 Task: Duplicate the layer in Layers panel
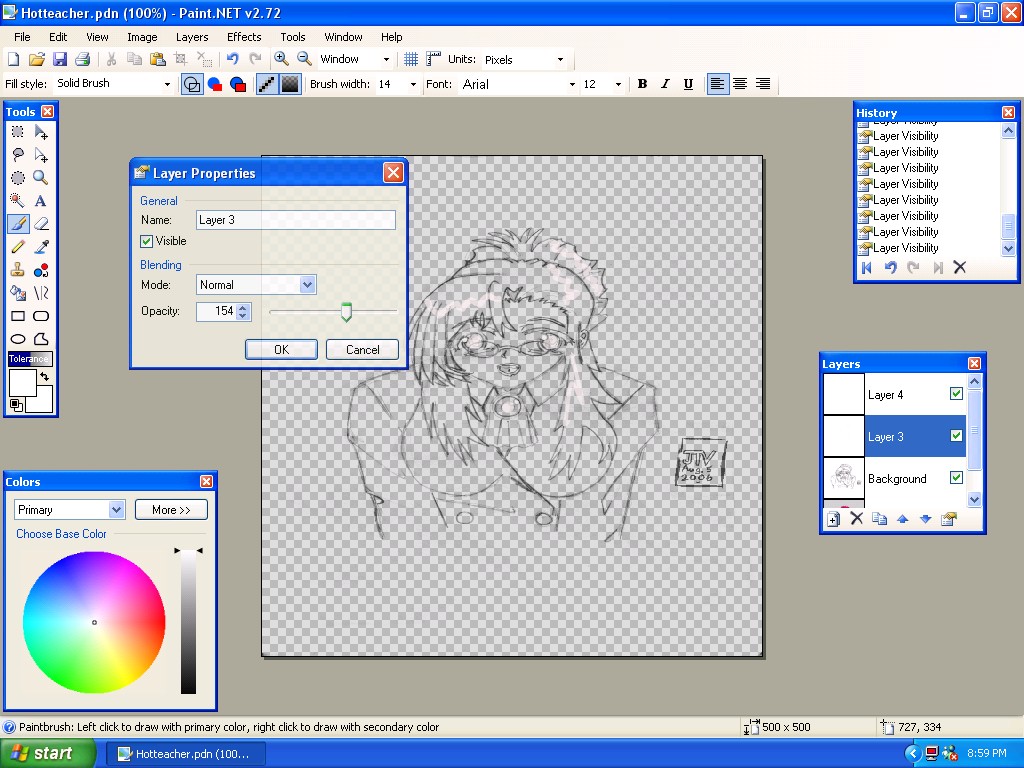(x=880, y=519)
